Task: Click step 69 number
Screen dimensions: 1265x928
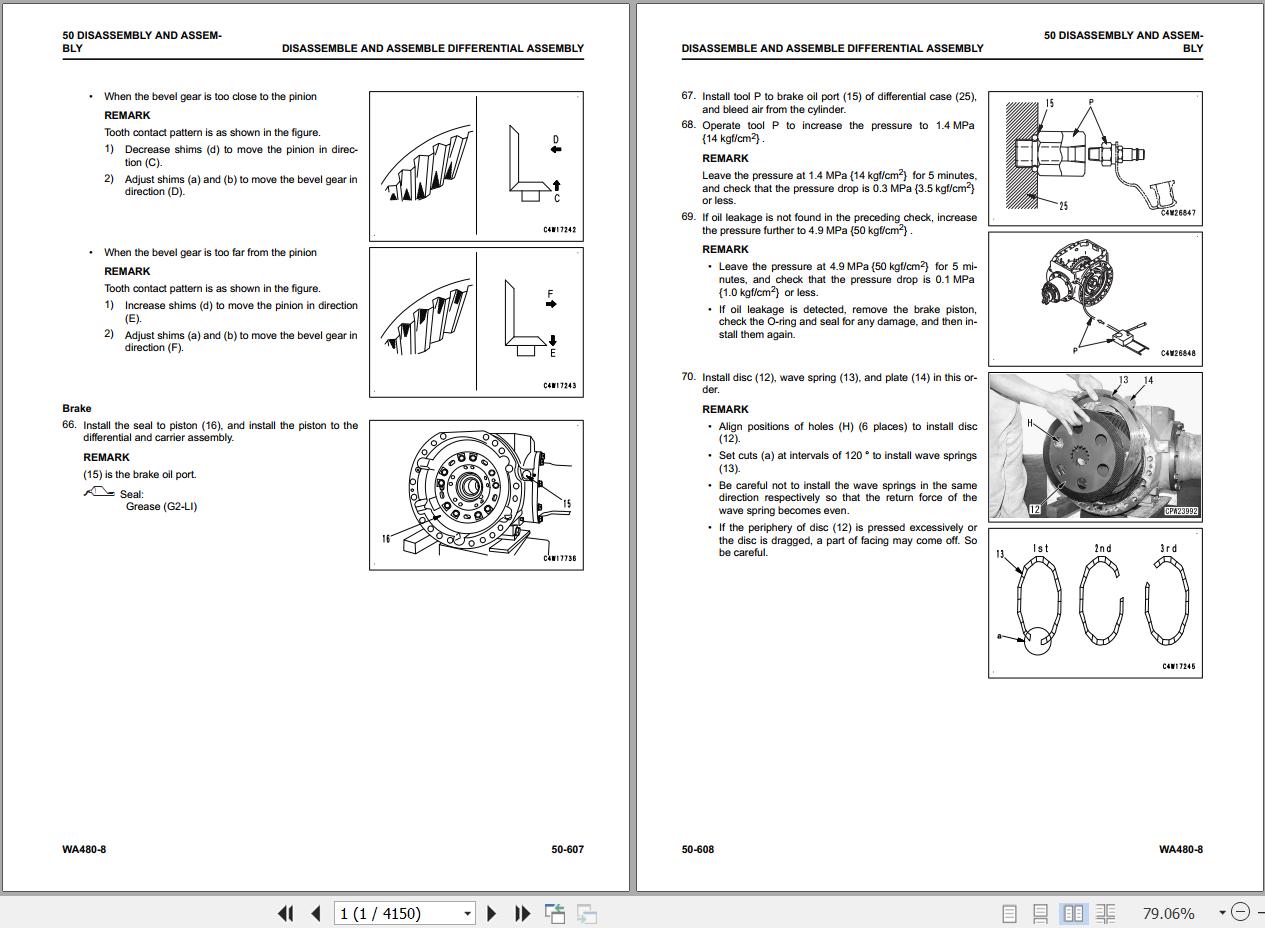Action: click(x=688, y=217)
